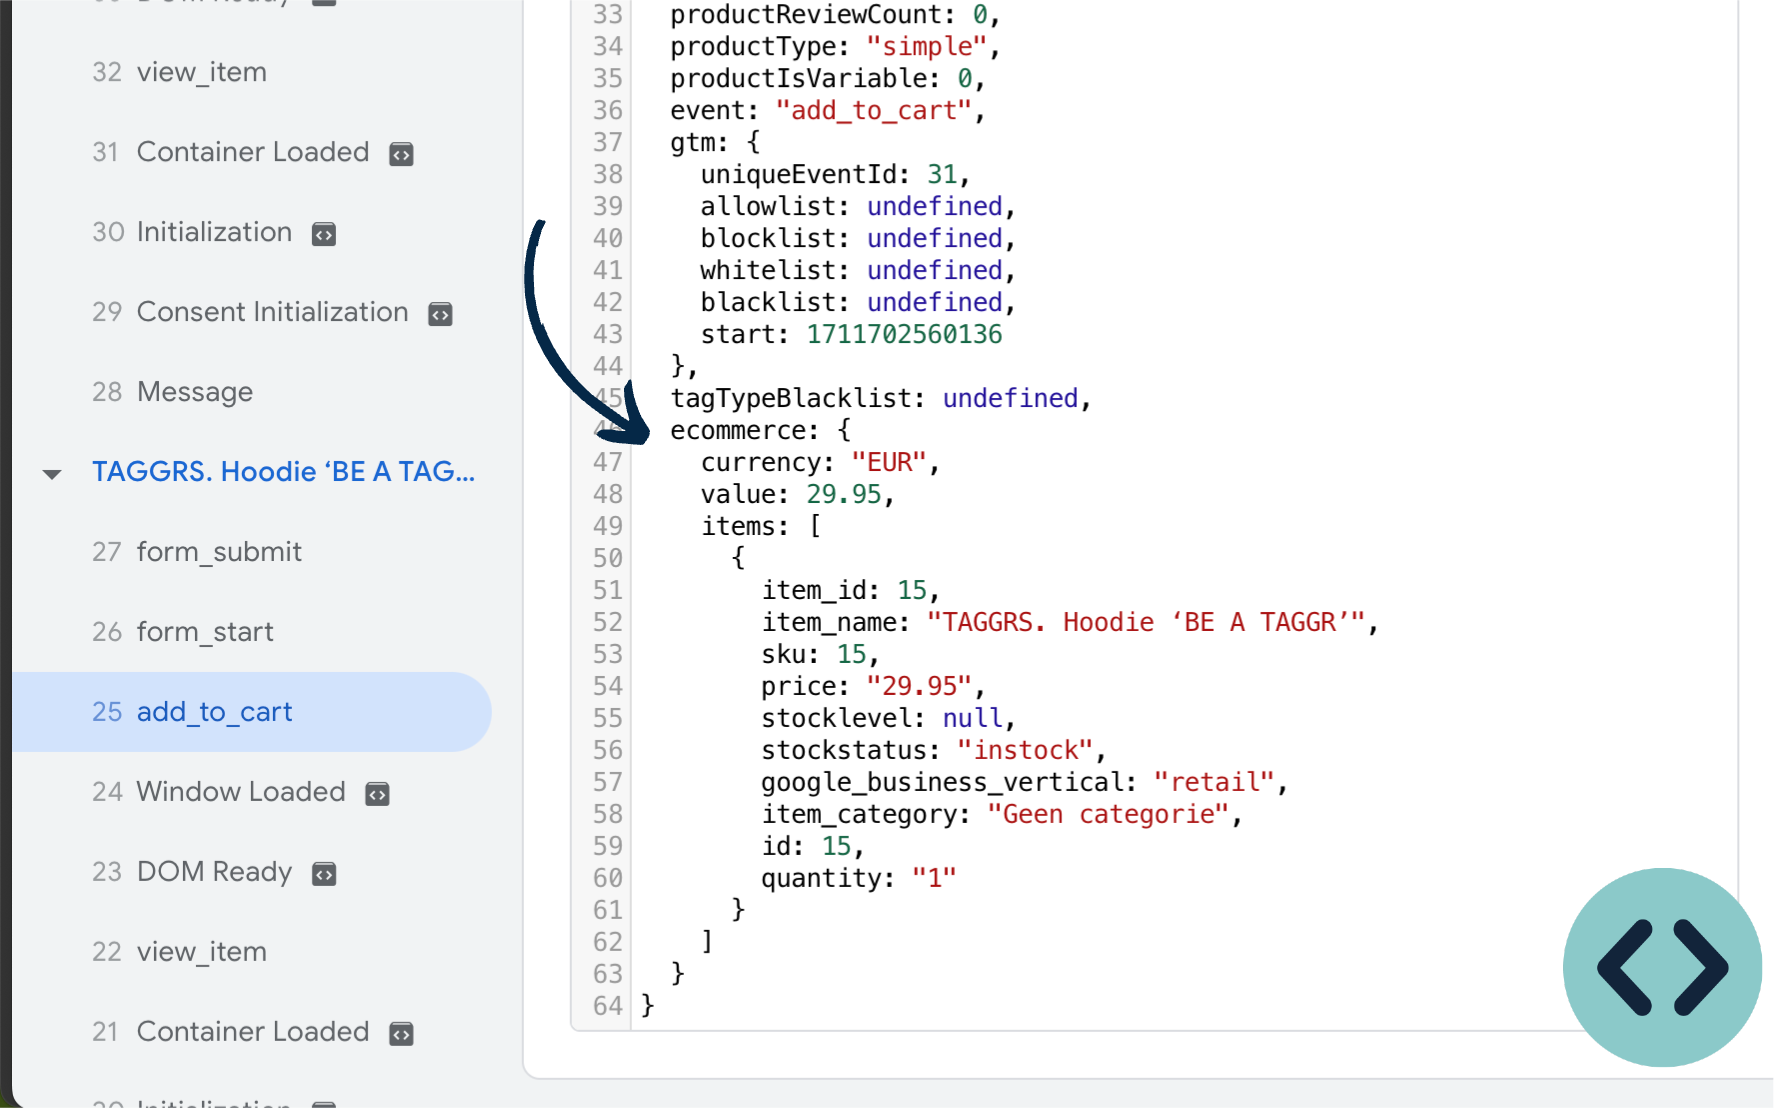Click the stocklevel: null line
1774x1108 pixels.
888,718
